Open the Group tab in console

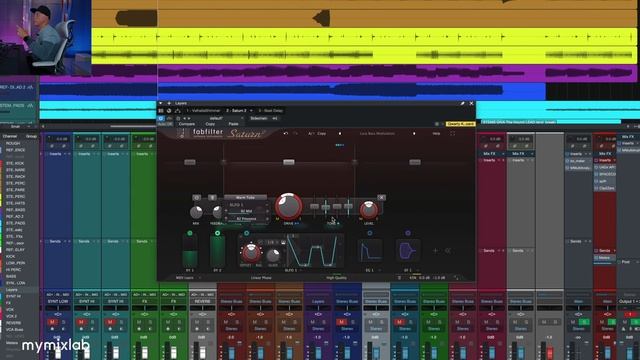pos(31,136)
